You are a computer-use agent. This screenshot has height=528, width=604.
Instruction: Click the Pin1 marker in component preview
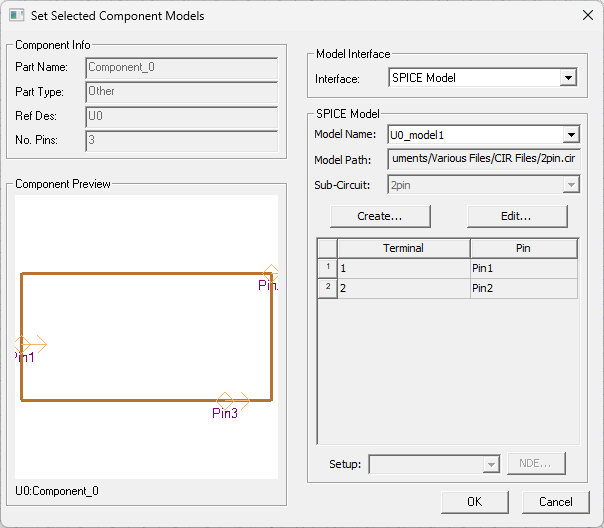click(x=23, y=344)
